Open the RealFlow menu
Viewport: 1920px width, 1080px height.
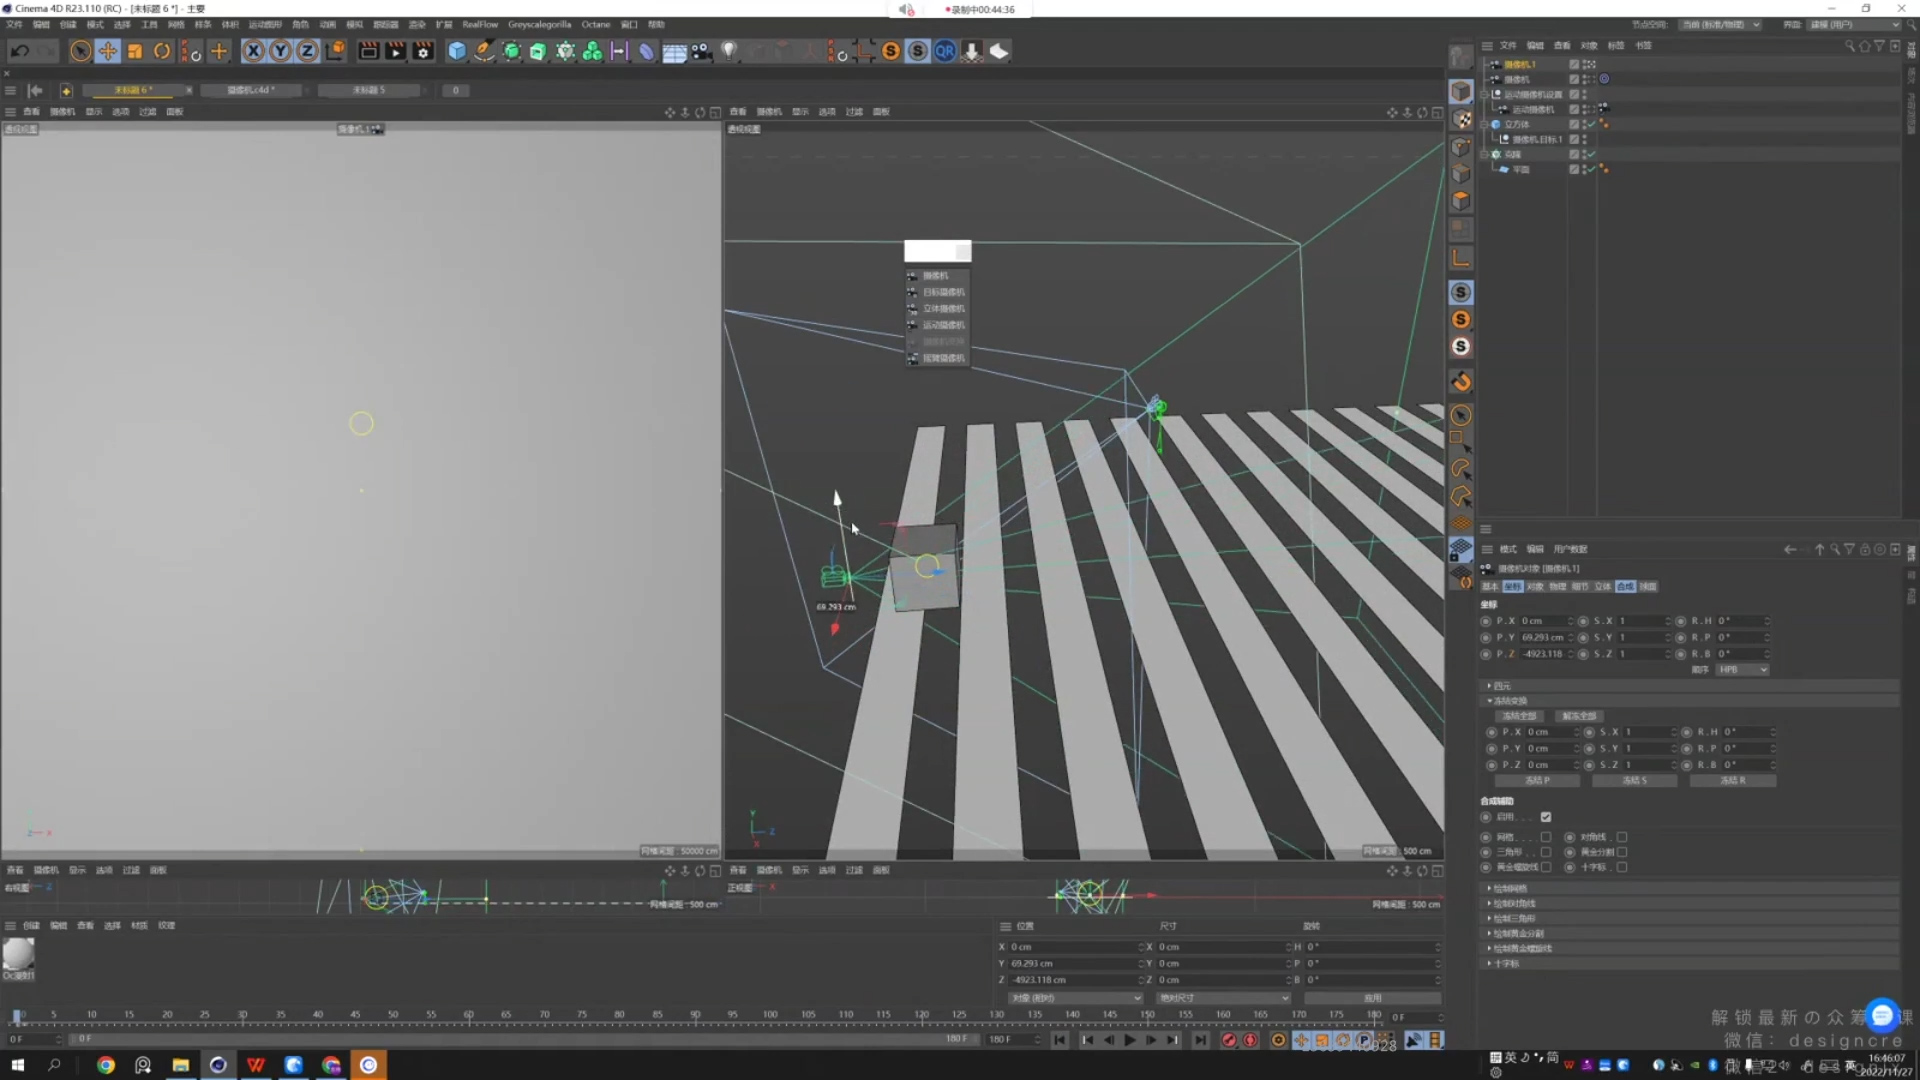click(479, 24)
